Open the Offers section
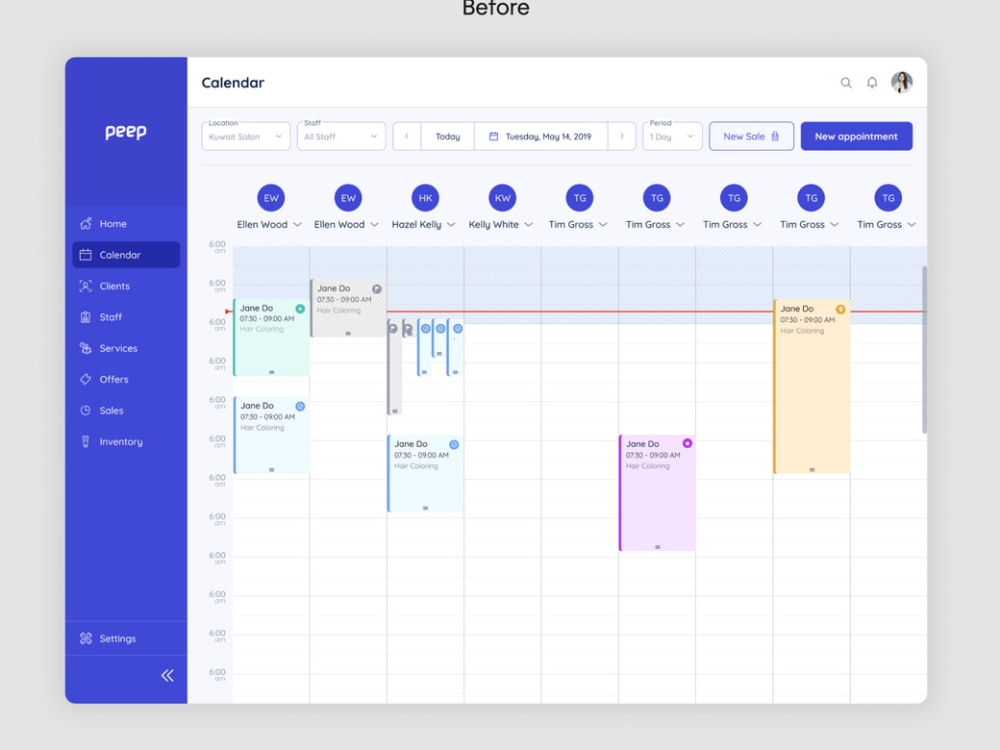The width and height of the screenshot is (1000, 750). click(x=112, y=379)
